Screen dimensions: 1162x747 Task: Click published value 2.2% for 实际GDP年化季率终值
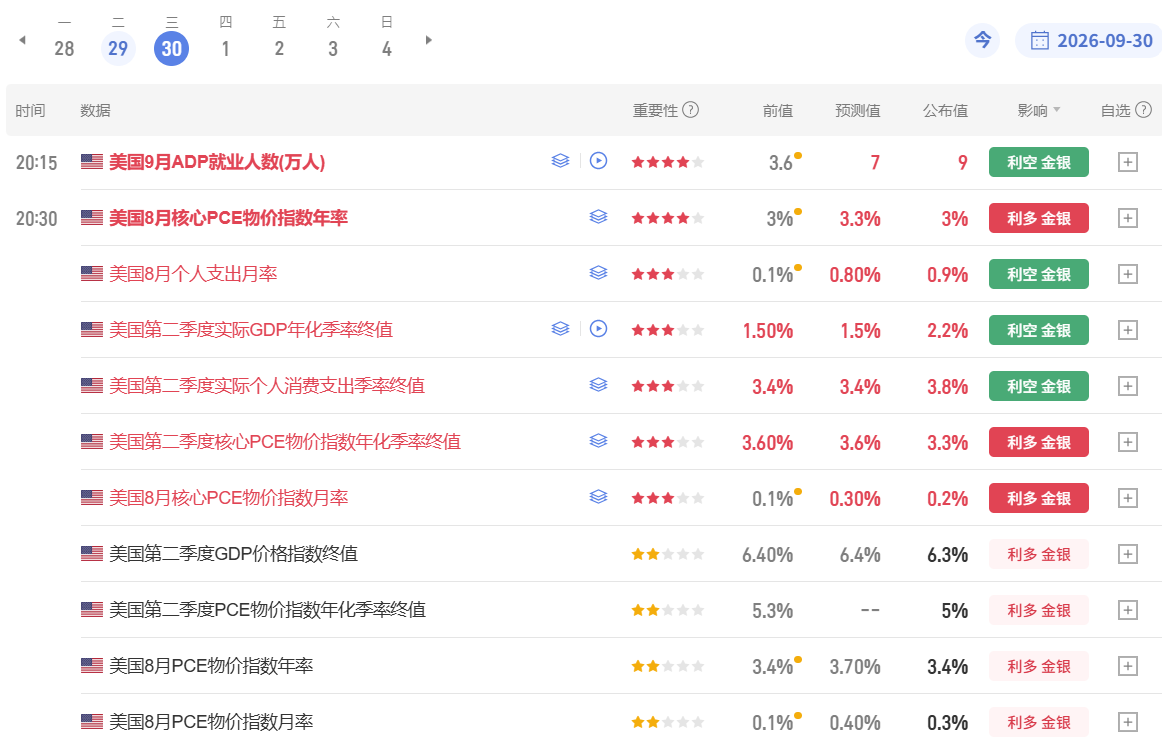[947, 331]
